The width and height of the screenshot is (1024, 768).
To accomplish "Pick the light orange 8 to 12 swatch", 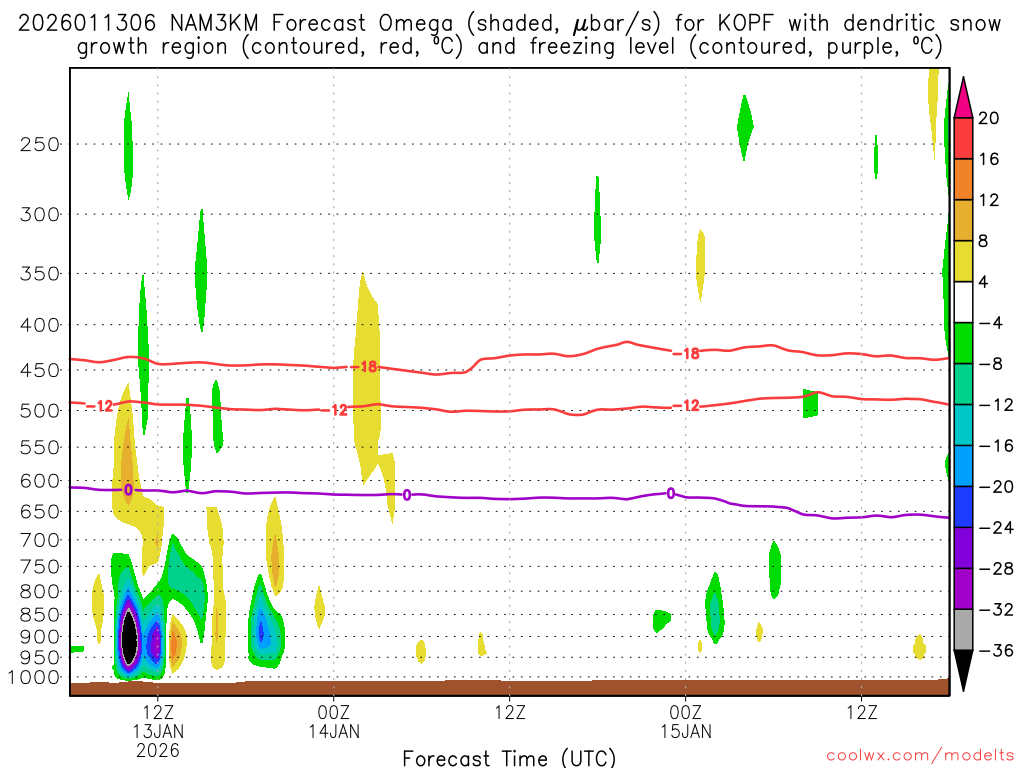I will (x=963, y=220).
